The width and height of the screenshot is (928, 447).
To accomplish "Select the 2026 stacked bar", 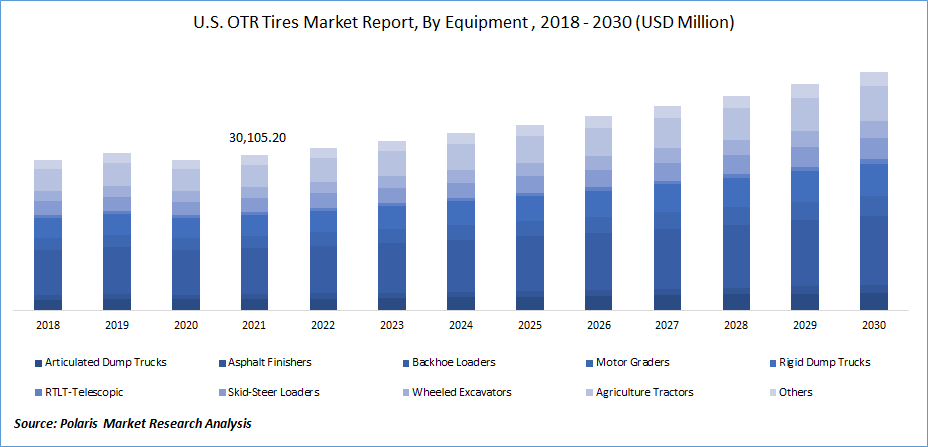I will pyautogui.click(x=598, y=213).
